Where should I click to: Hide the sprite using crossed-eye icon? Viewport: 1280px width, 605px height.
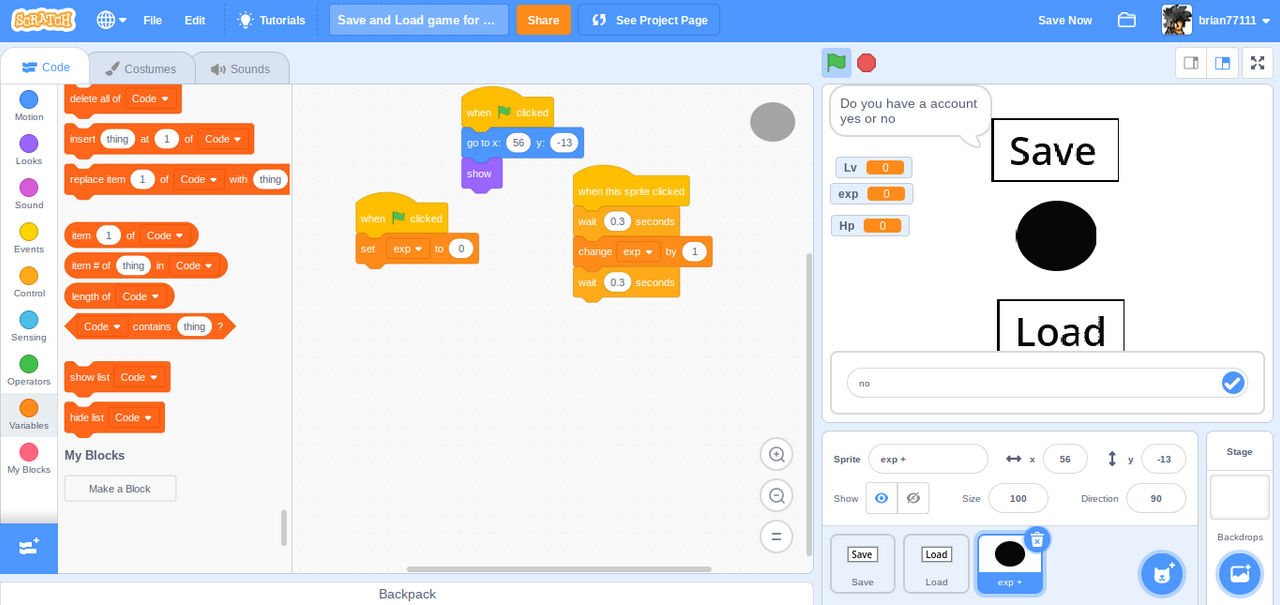pos(913,498)
